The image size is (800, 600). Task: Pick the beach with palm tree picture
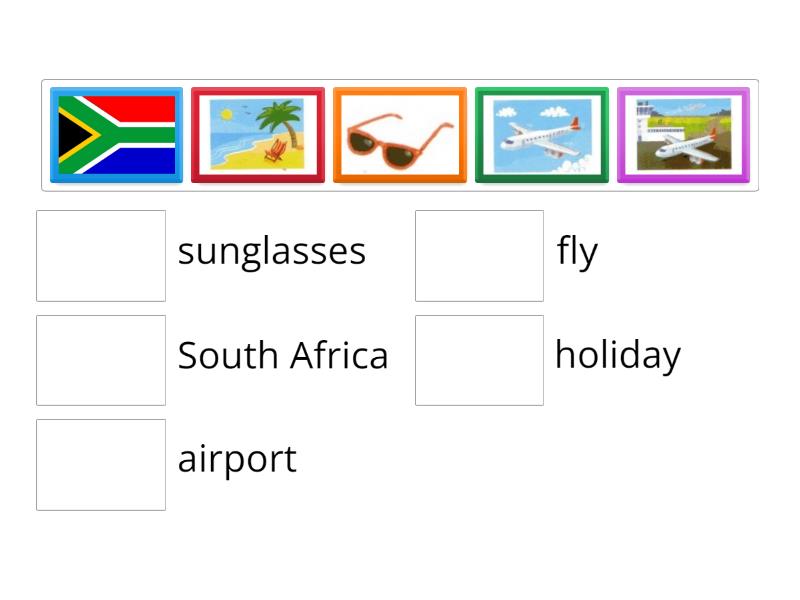click(x=258, y=135)
